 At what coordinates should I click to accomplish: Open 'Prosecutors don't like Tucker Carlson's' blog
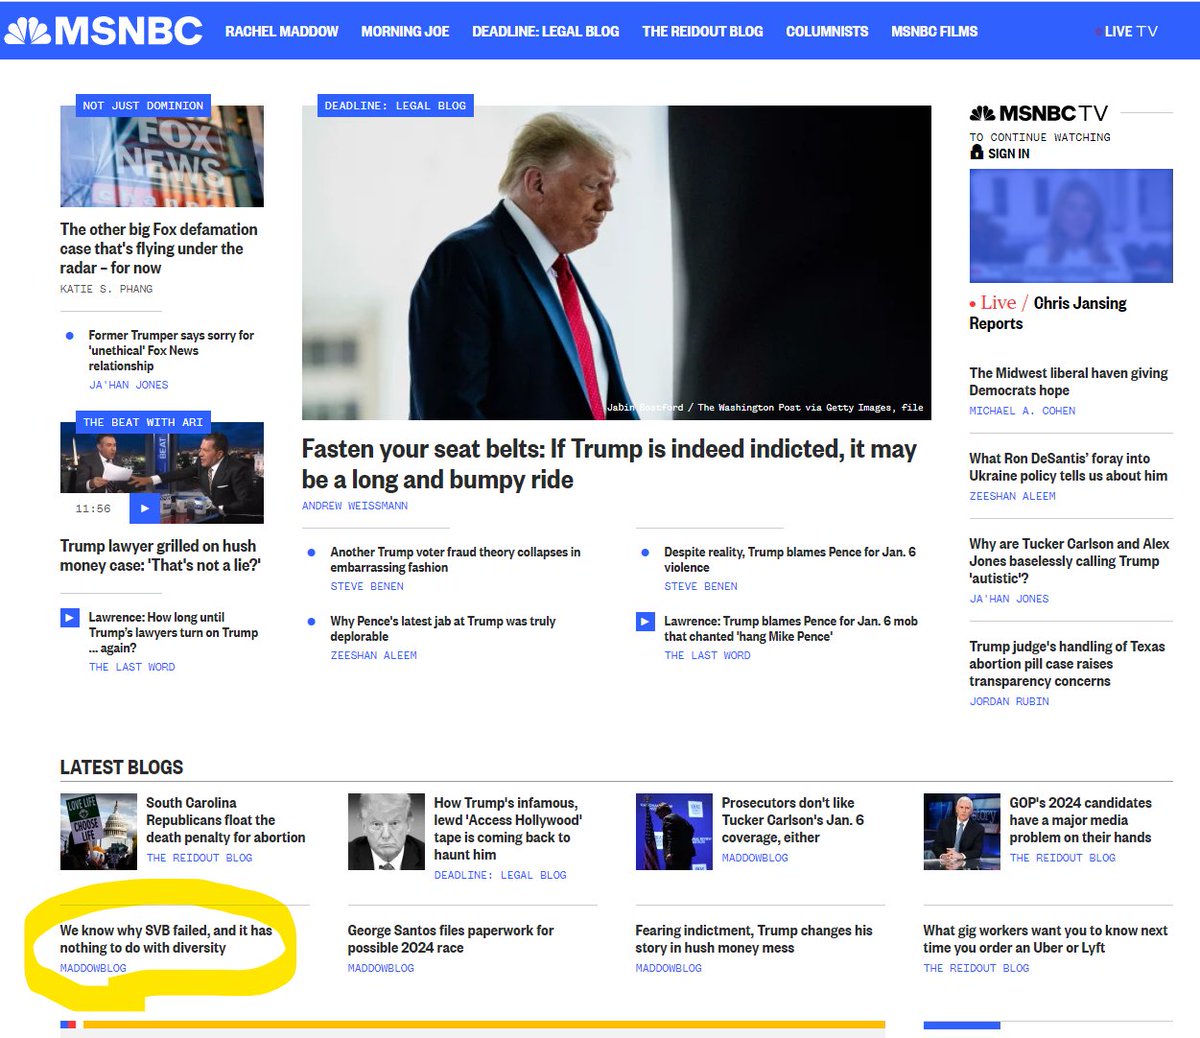(x=793, y=820)
